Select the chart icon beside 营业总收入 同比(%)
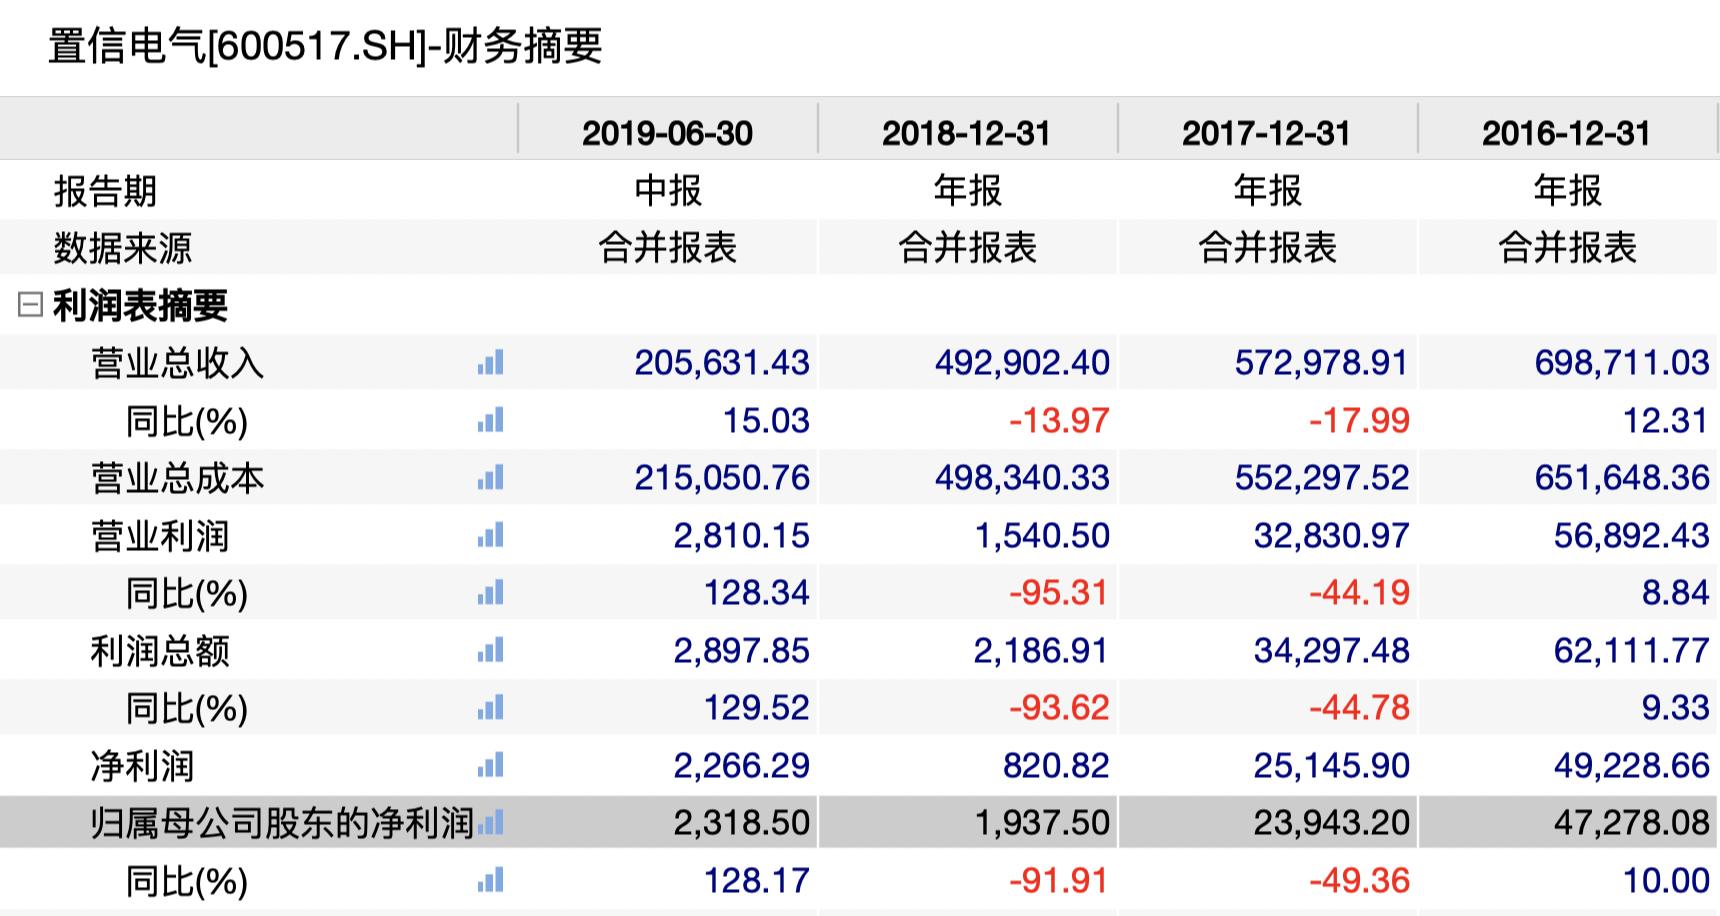The image size is (1720, 916). point(490,421)
